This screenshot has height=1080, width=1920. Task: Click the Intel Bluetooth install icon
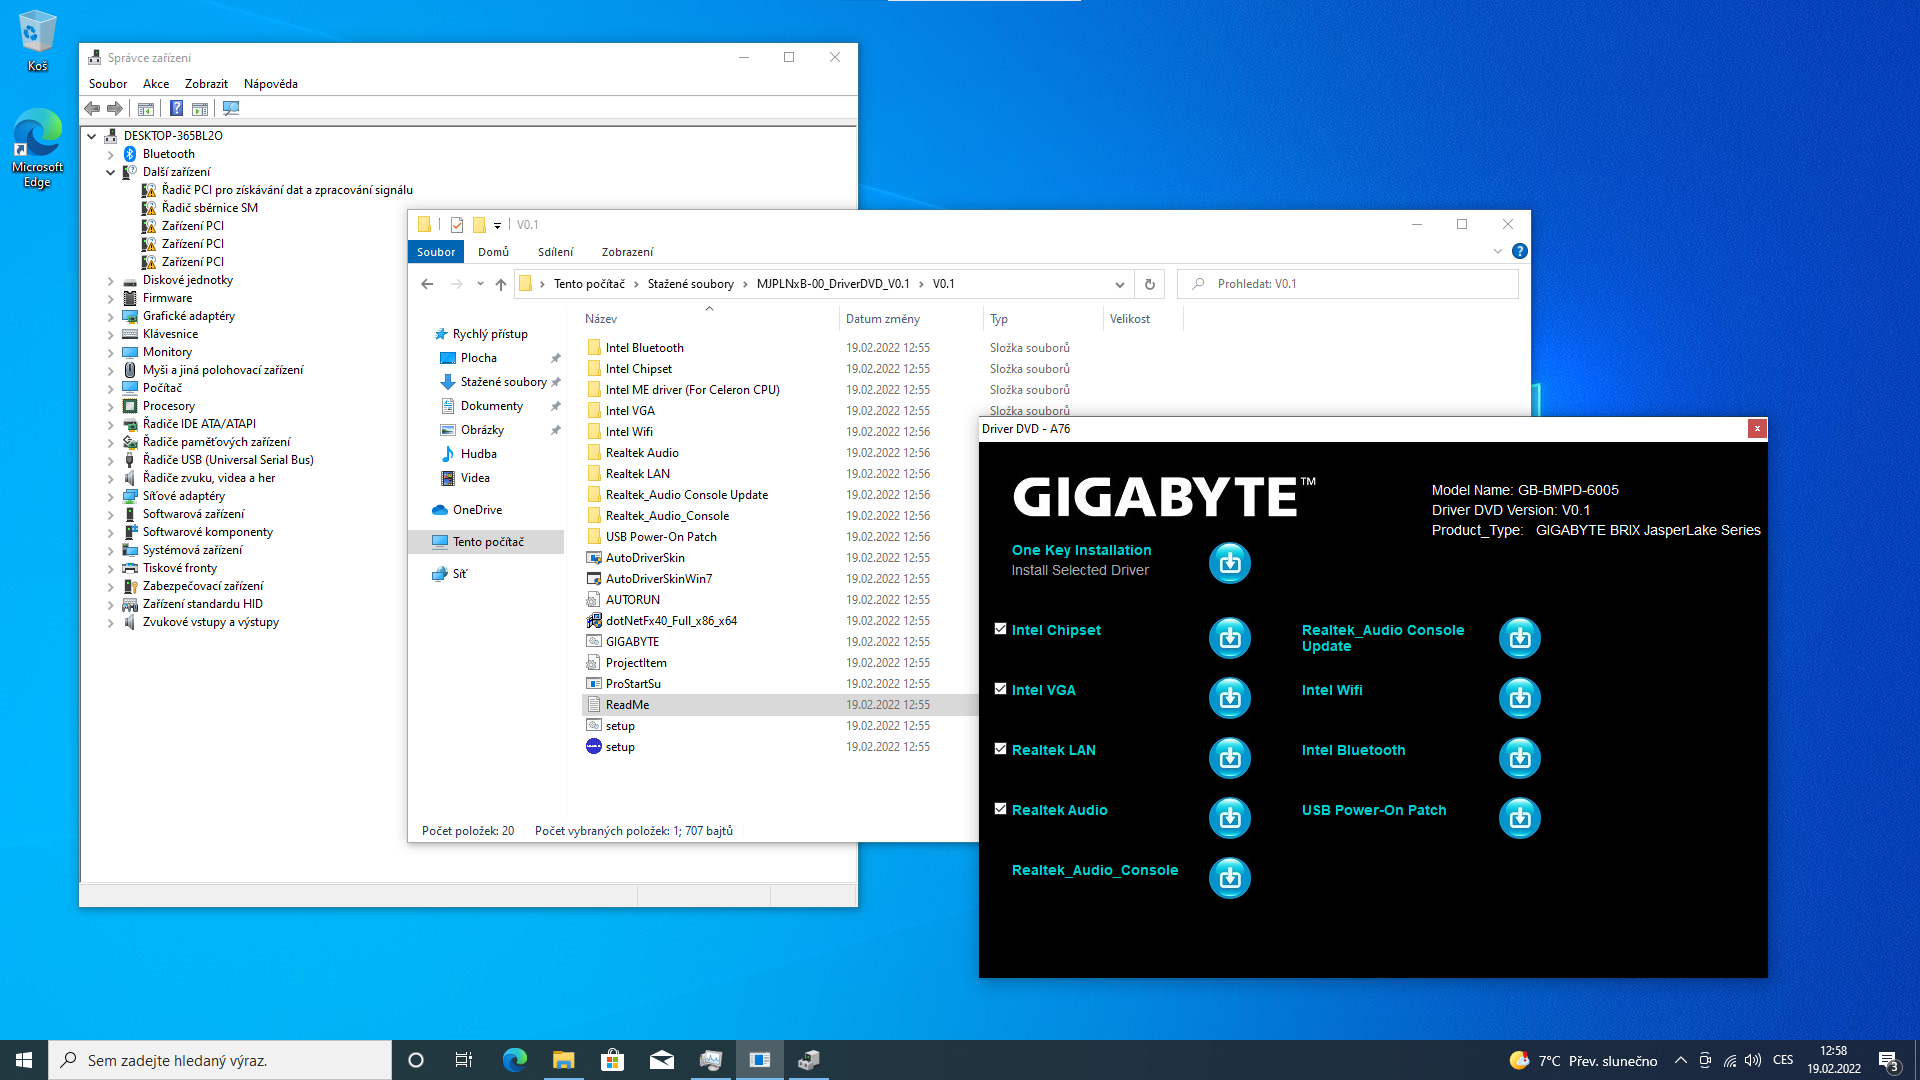pyautogui.click(x=1520, y=758)
